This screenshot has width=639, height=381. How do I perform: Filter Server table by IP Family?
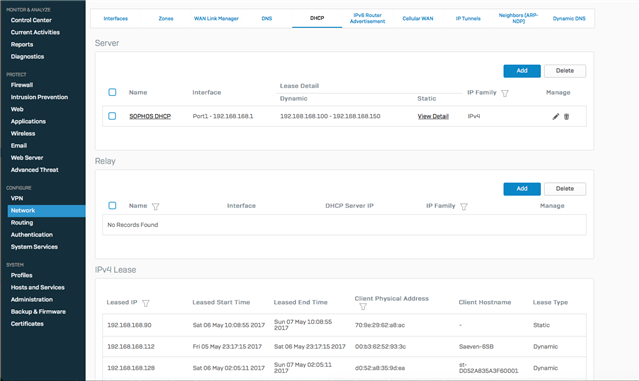click(505, 93)
